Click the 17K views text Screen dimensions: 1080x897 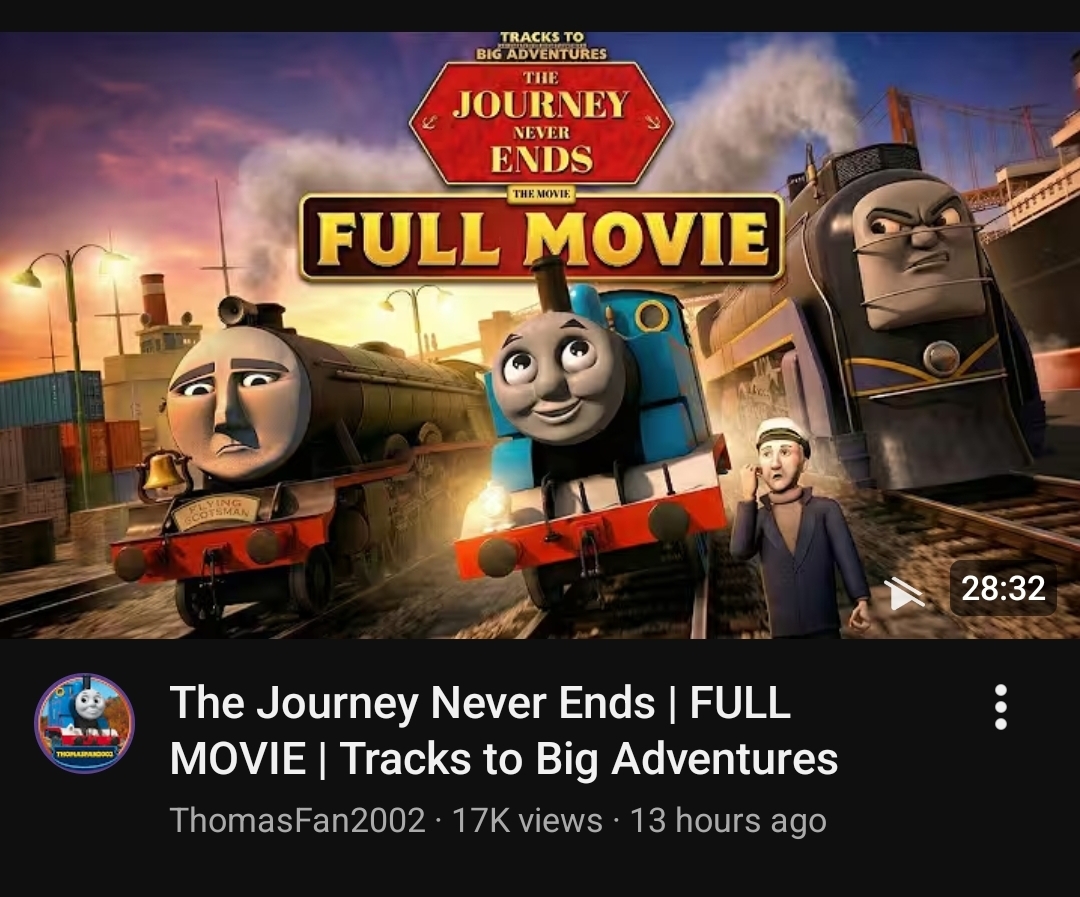tap(527, 821)
